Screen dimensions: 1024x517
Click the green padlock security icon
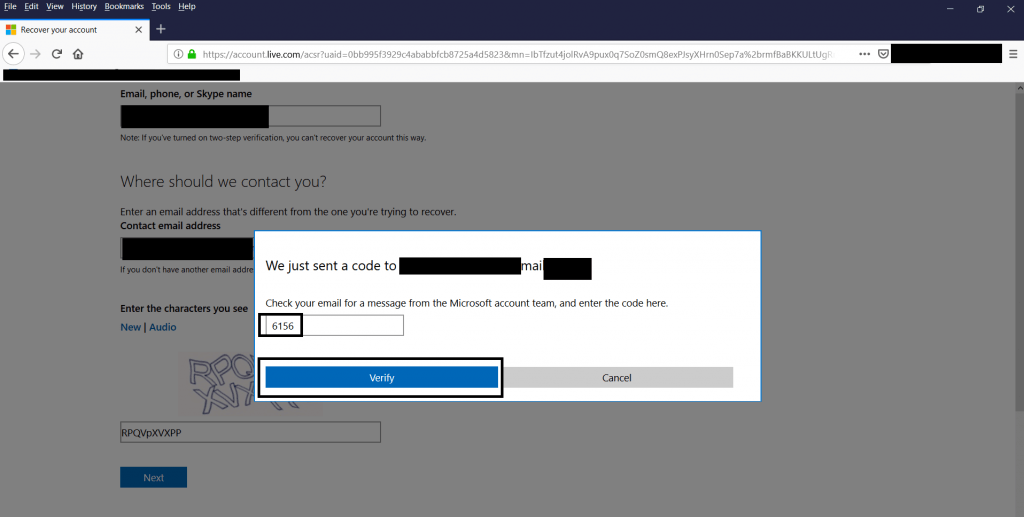tap(191, 54)
